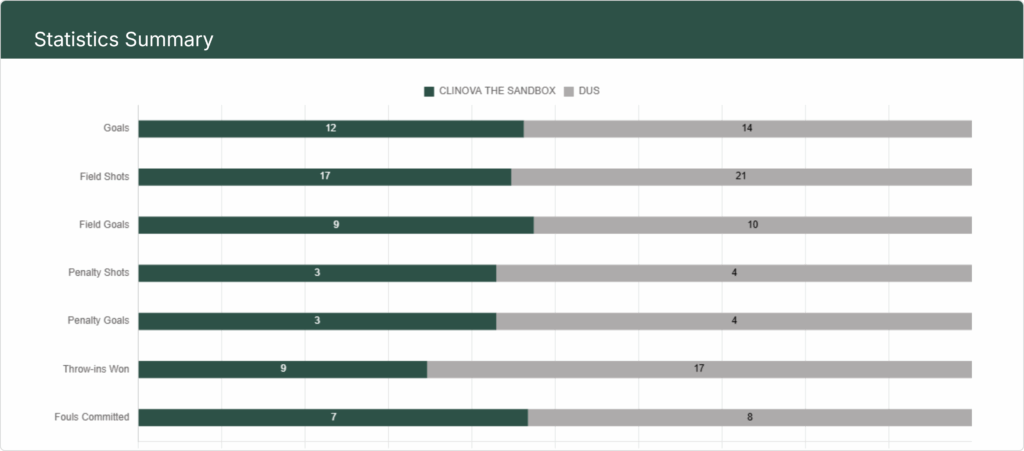
Task: Click the Statistics Summary header title
Action: click(x=123, y=40)
